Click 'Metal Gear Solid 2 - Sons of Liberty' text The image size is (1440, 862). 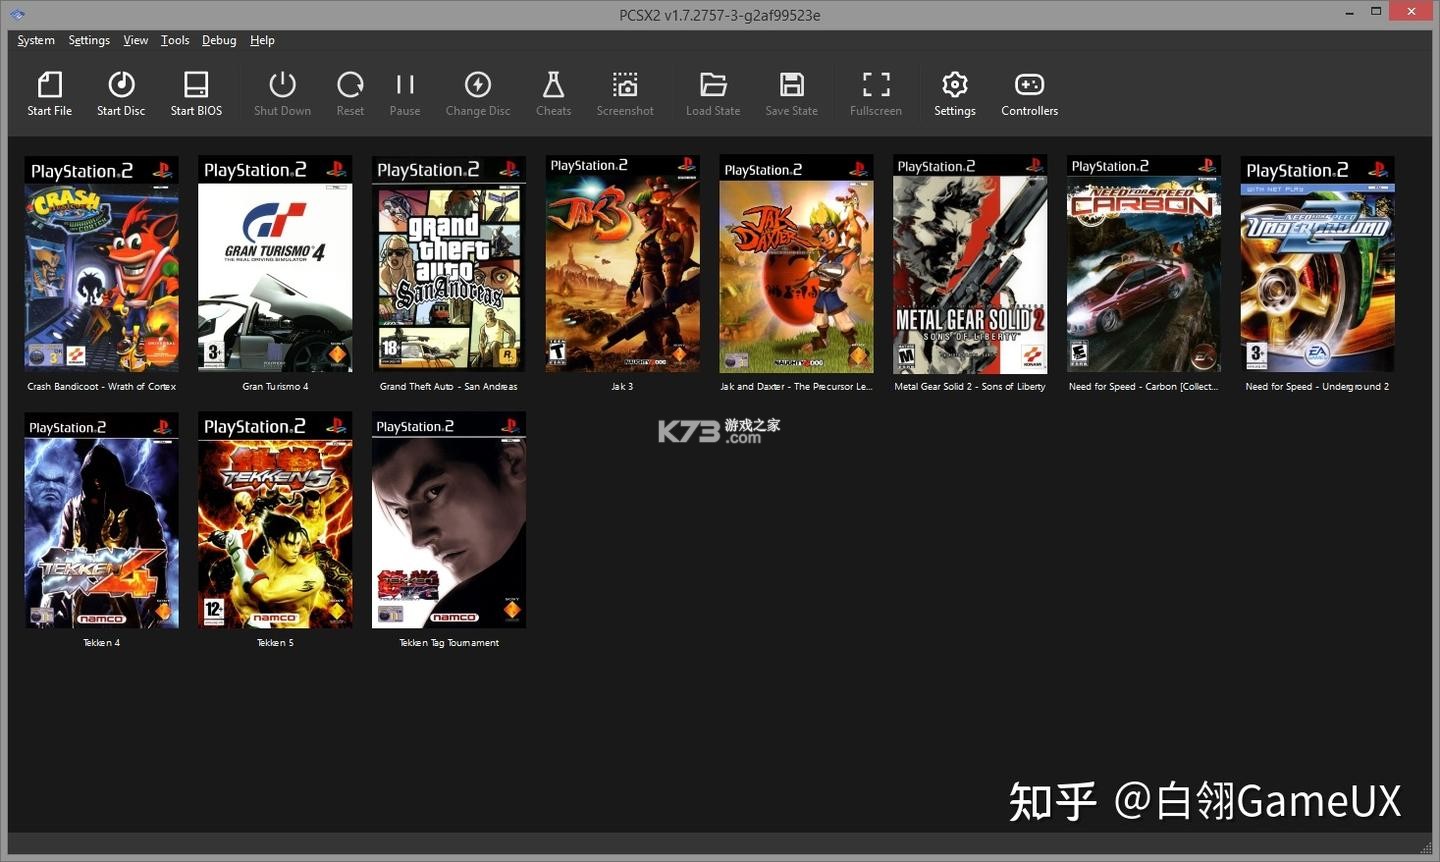tap(970, 386)
